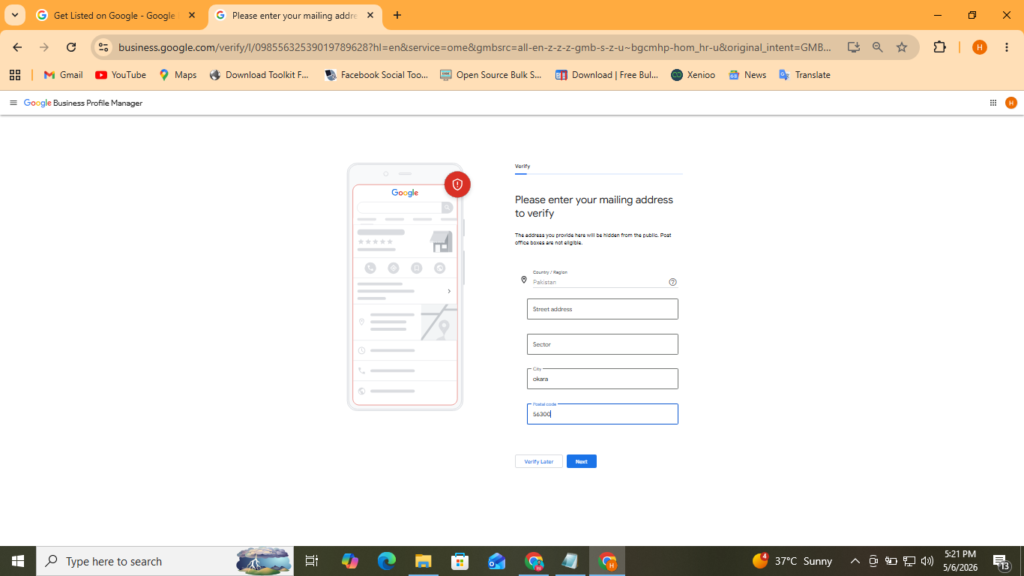Close the mailing address tab

(370, 15)
